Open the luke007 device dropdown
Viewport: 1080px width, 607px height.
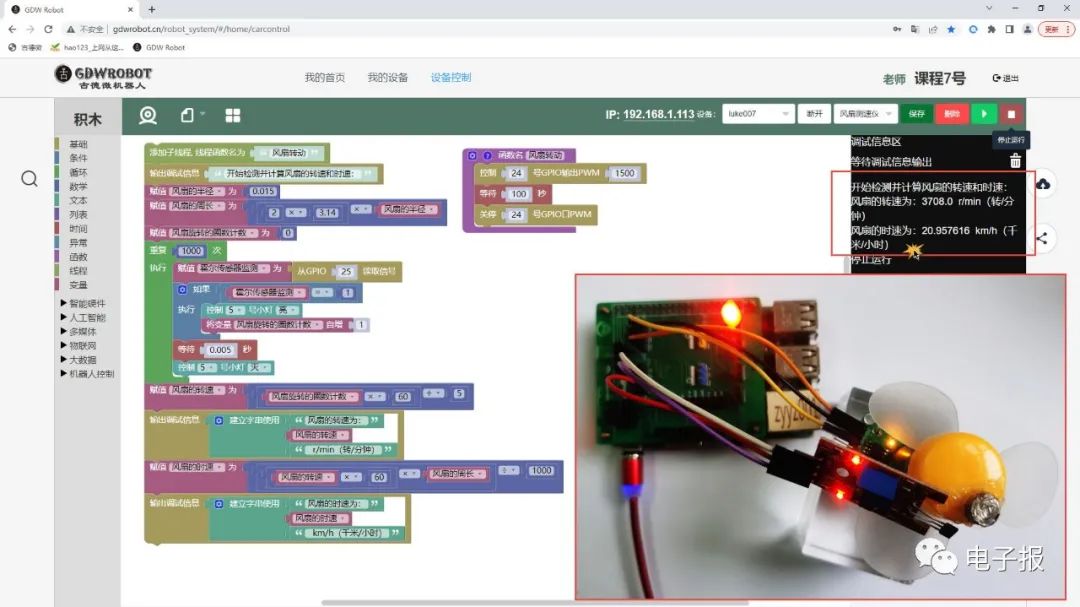(758, 114)
